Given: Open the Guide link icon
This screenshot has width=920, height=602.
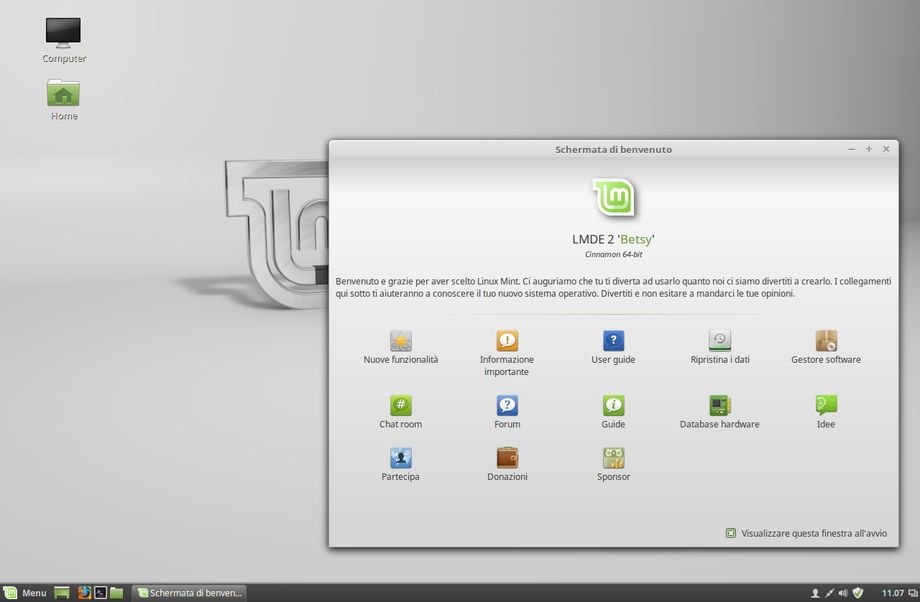Looking at the screenshot, I should tap(613, 406).
